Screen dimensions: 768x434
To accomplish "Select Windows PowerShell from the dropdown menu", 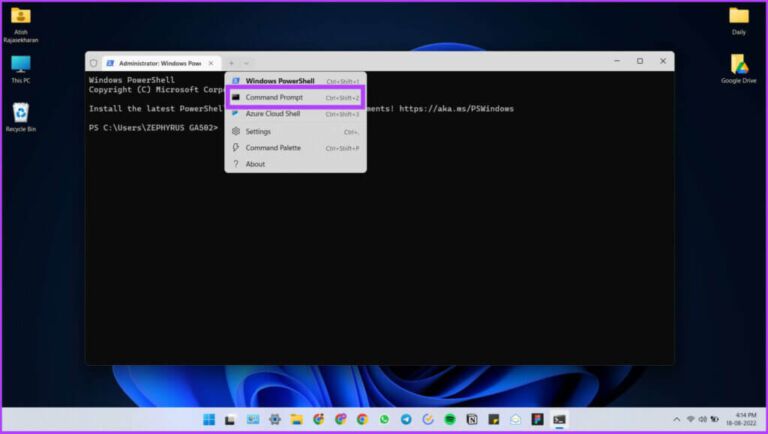I will click(x=295, y=81).
